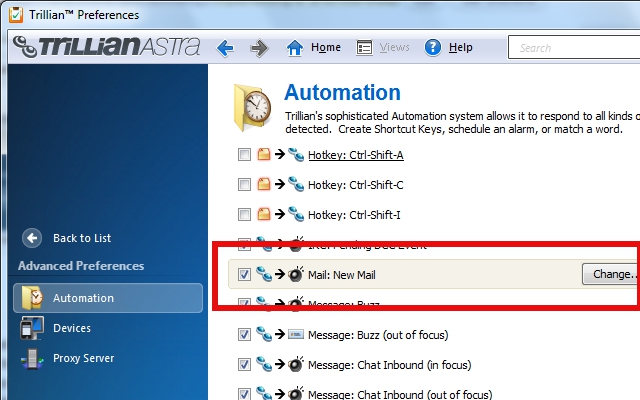Select Proxy Server in the sidebar
The image size is (640, 400).
[83, 358]
